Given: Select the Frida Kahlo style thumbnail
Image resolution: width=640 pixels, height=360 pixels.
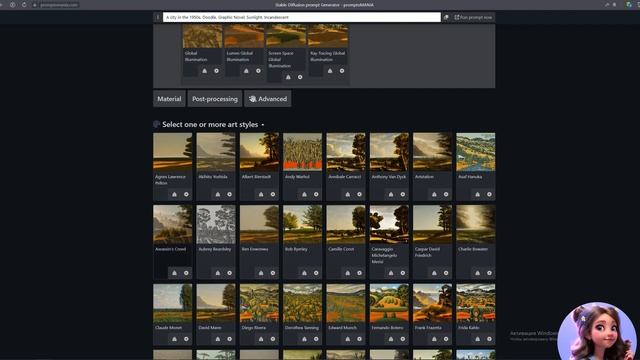Looking at the screenshot, I should pos(476,303).
